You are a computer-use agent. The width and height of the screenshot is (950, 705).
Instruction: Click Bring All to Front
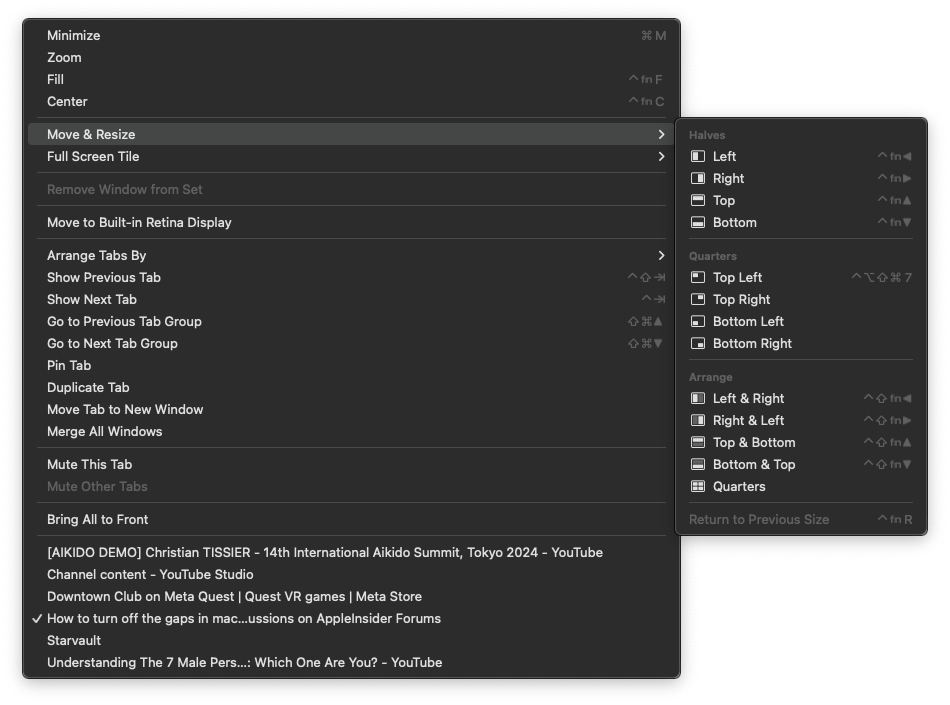click(97, 519)
